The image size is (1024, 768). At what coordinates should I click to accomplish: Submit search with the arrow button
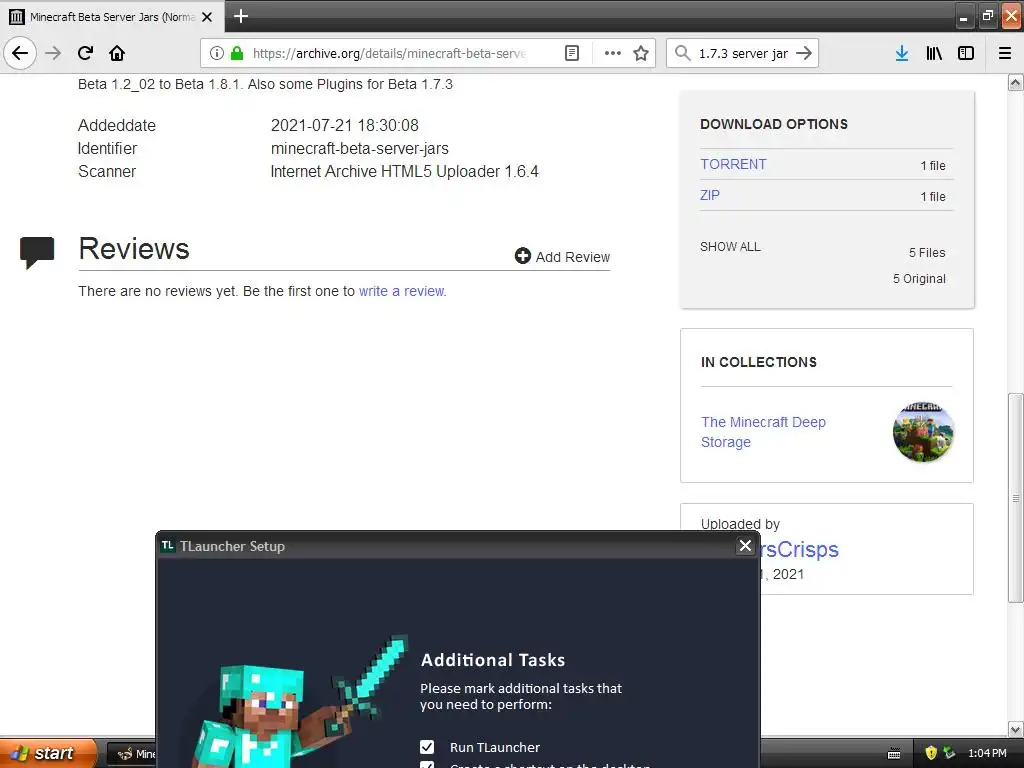805,53
